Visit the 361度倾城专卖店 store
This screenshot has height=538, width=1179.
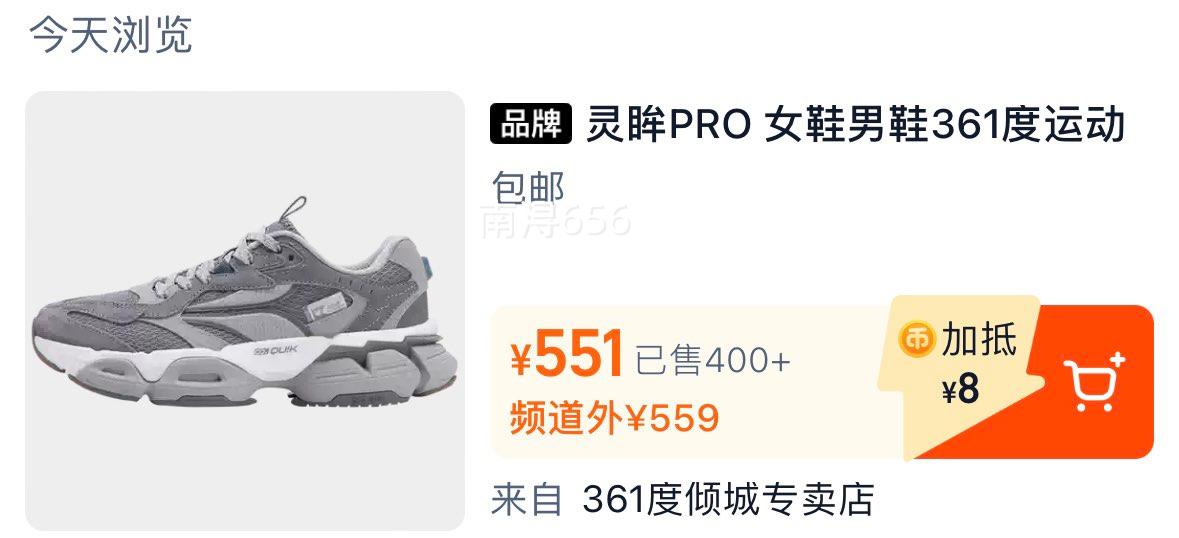(728, 499)
